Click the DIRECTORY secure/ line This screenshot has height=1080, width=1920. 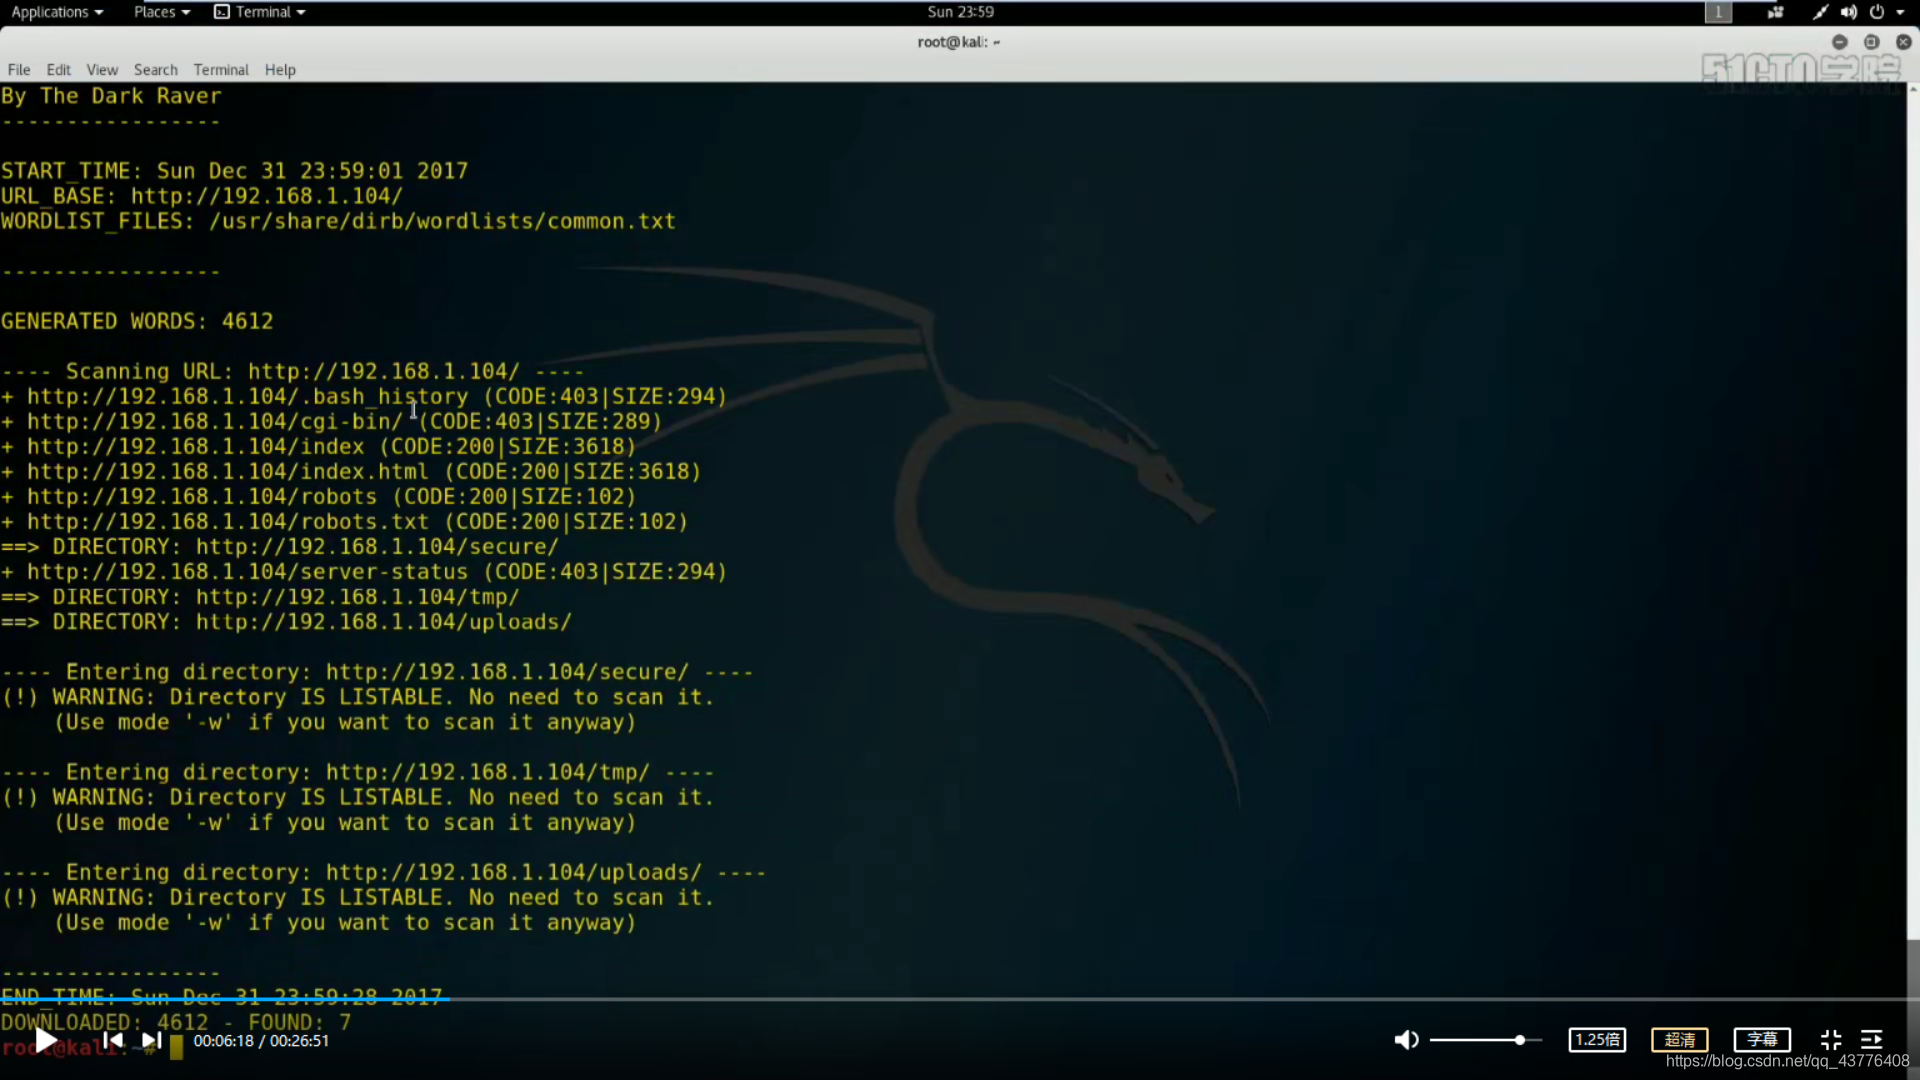pyautogui.click(x=280, y=547)
